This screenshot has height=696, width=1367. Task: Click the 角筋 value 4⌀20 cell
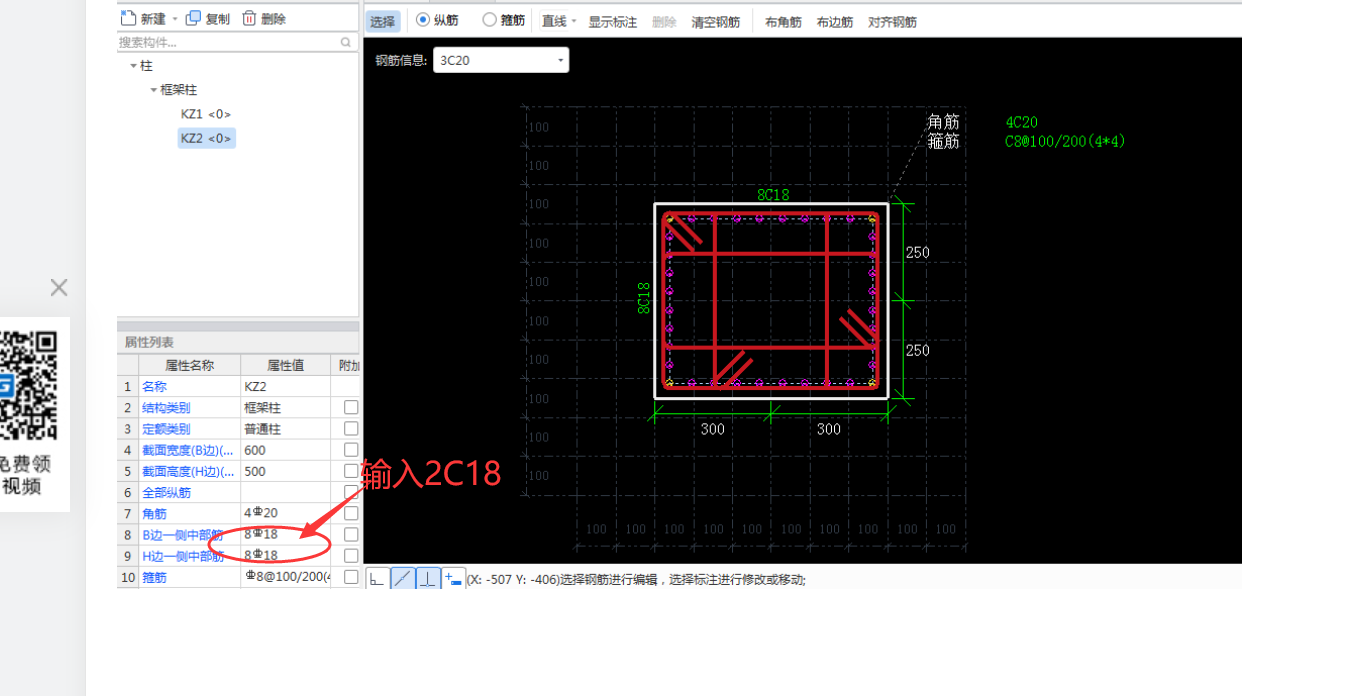285,513
